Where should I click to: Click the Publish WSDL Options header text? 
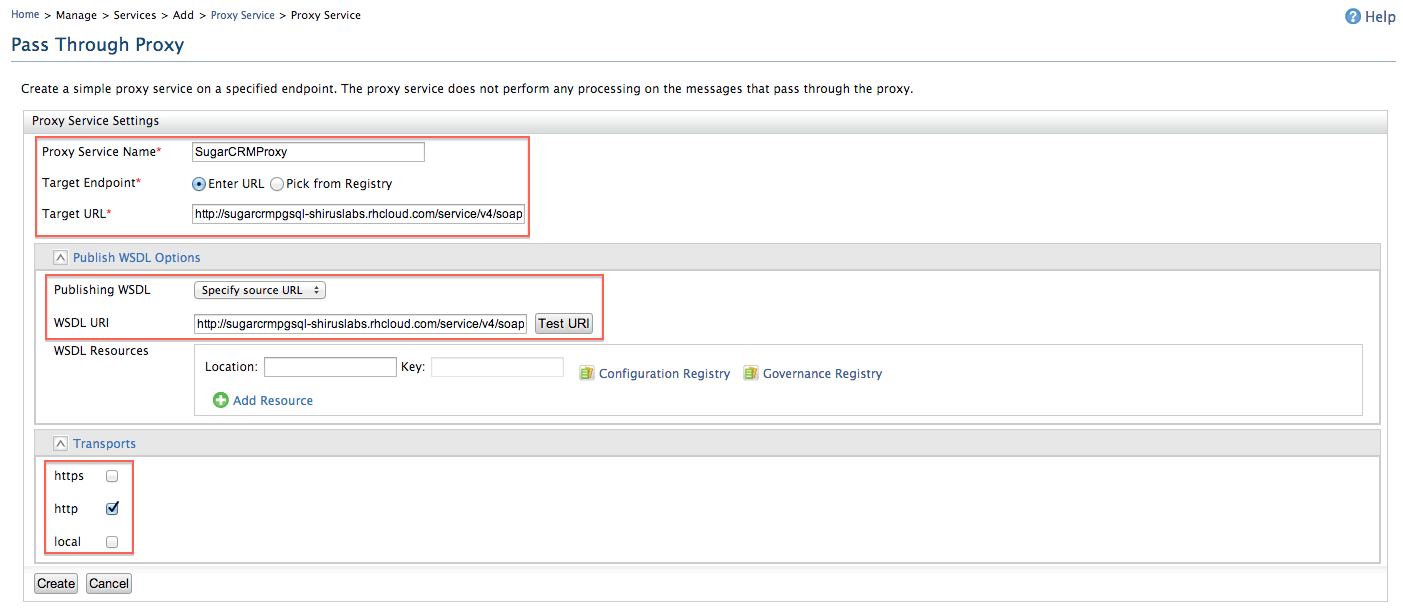(136, 257)
